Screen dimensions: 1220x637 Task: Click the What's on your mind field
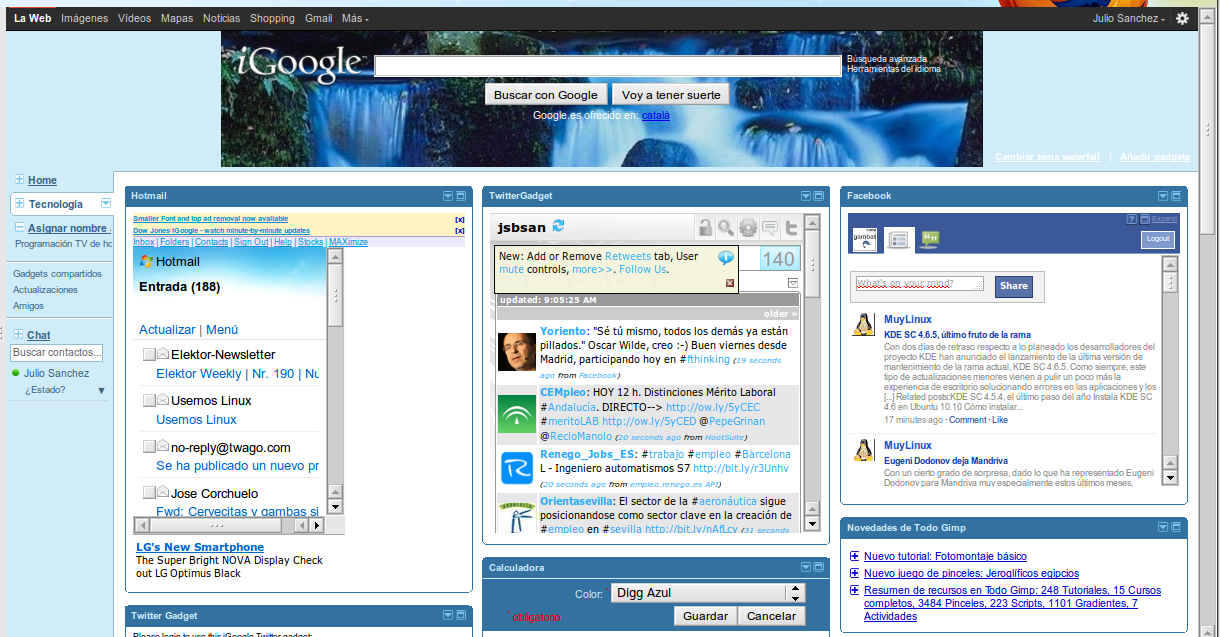coord(919,284)
